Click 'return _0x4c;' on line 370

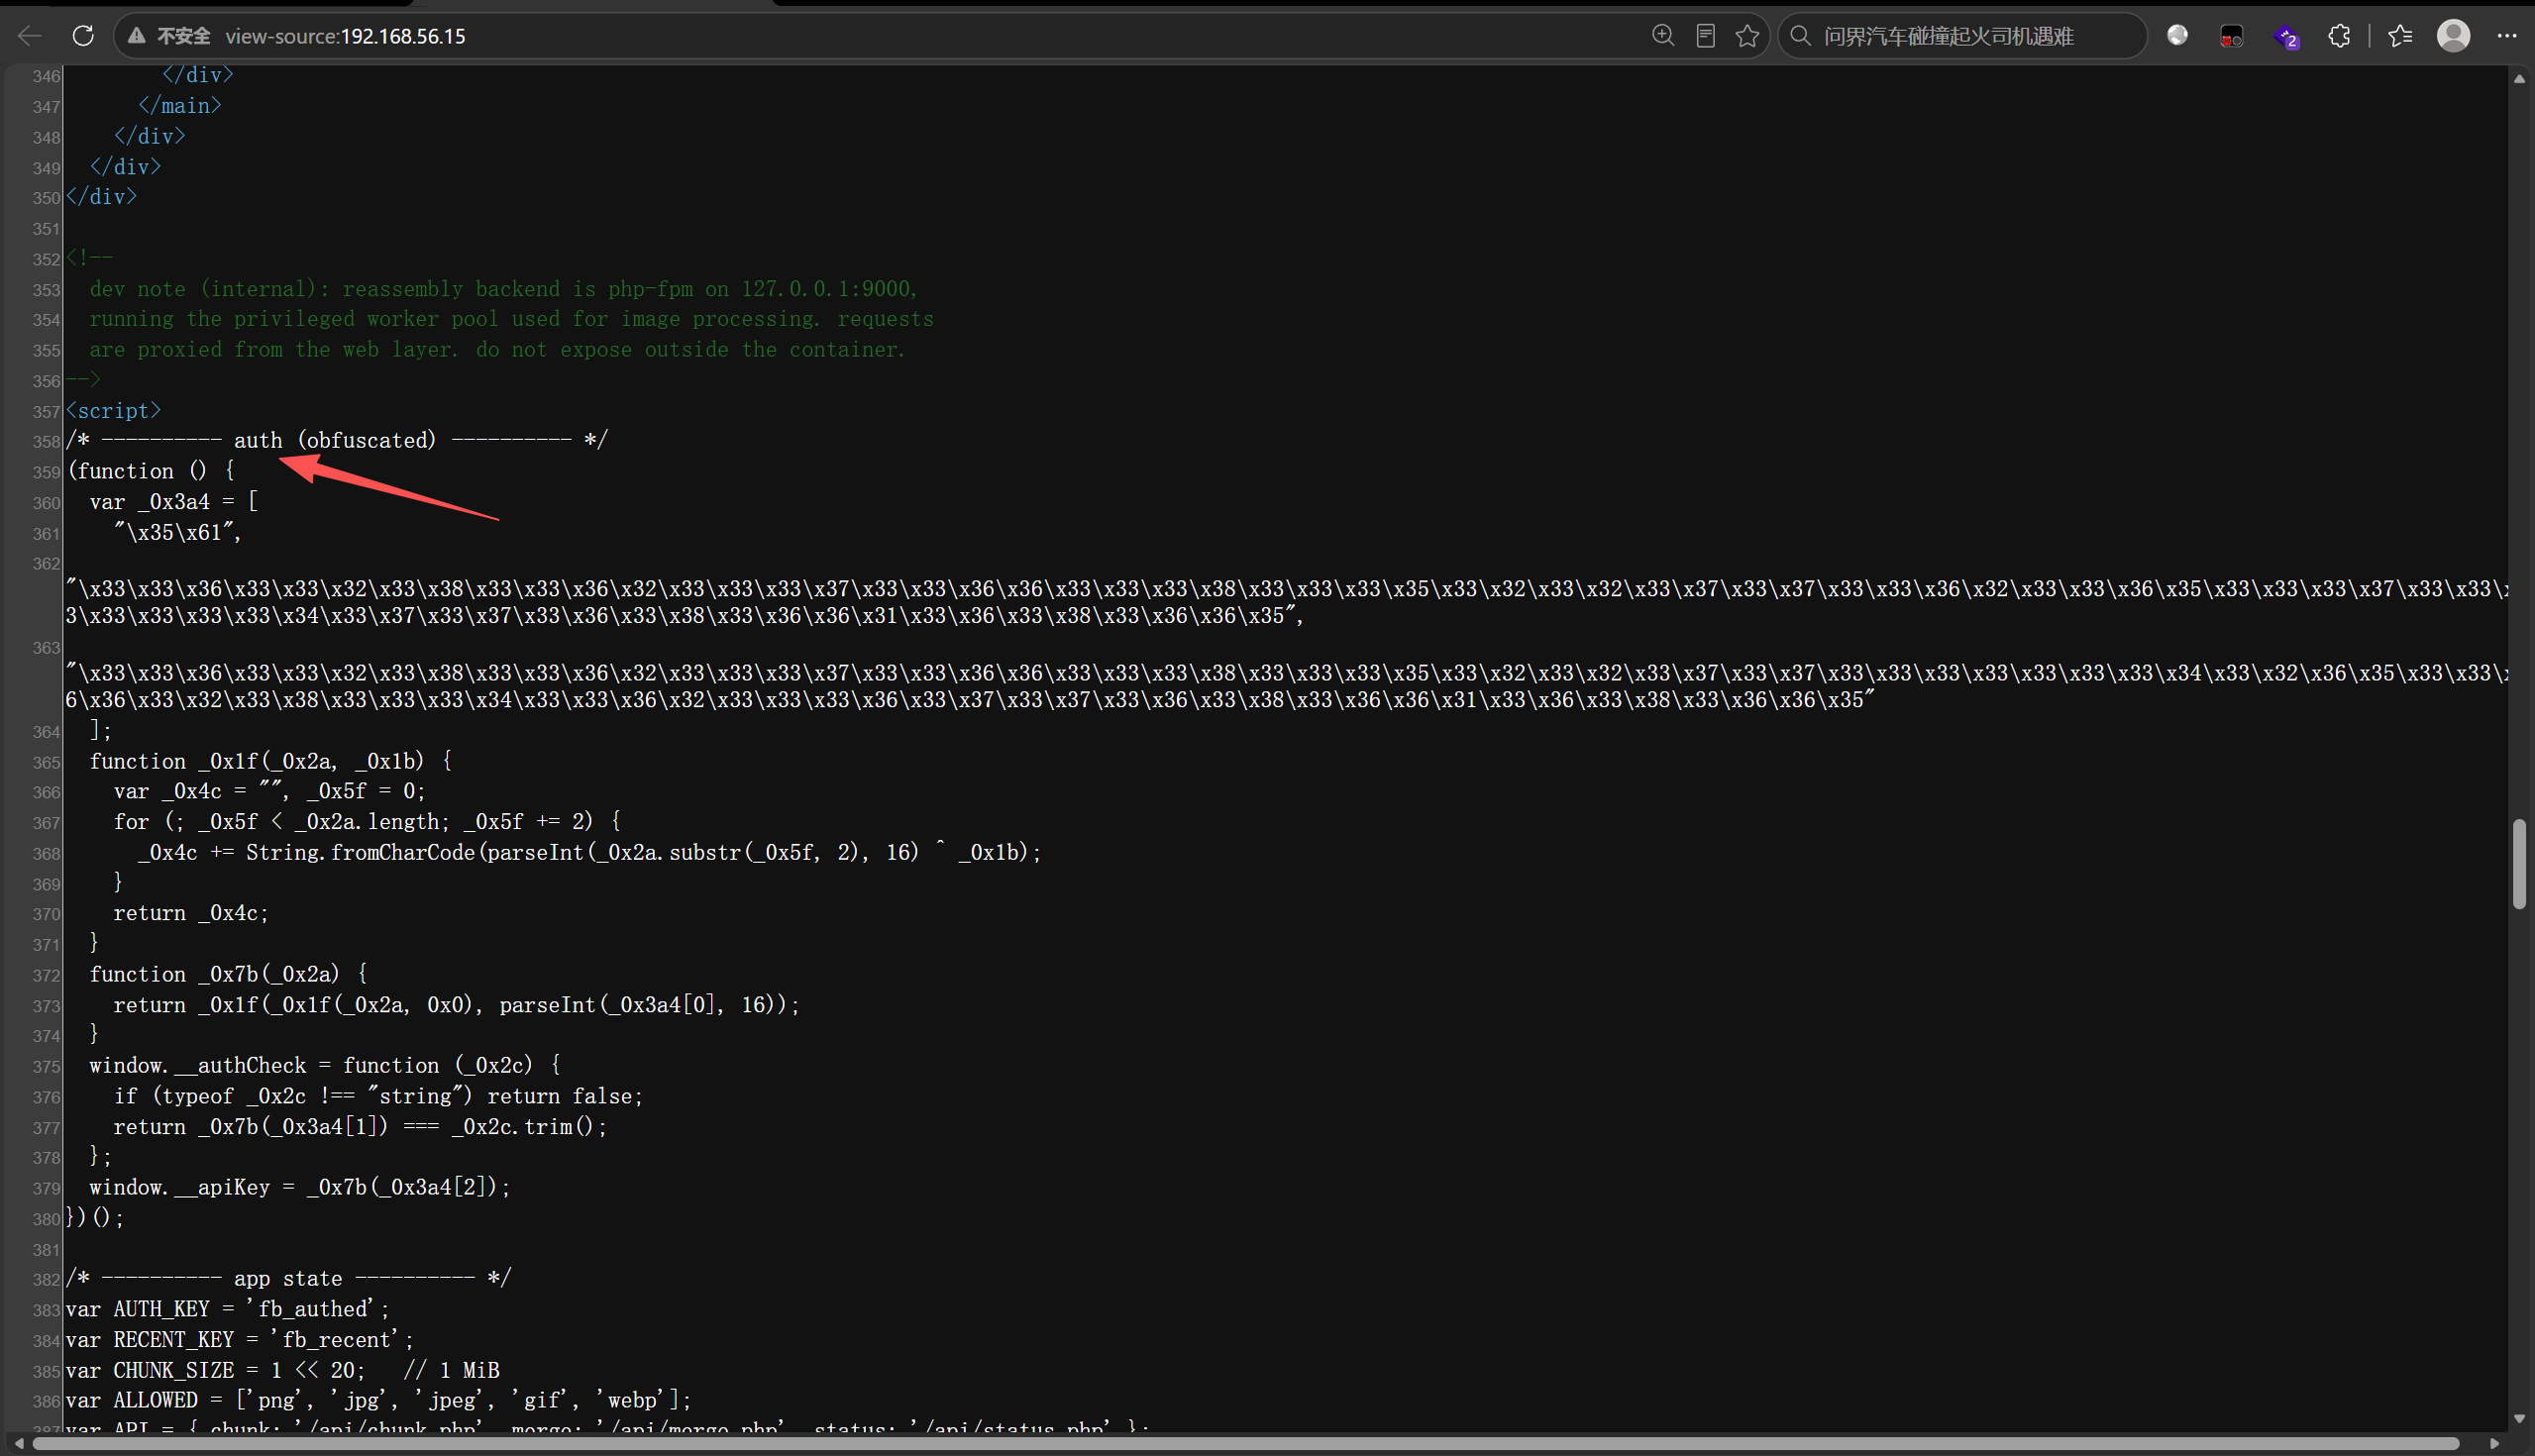click(191, 914)
